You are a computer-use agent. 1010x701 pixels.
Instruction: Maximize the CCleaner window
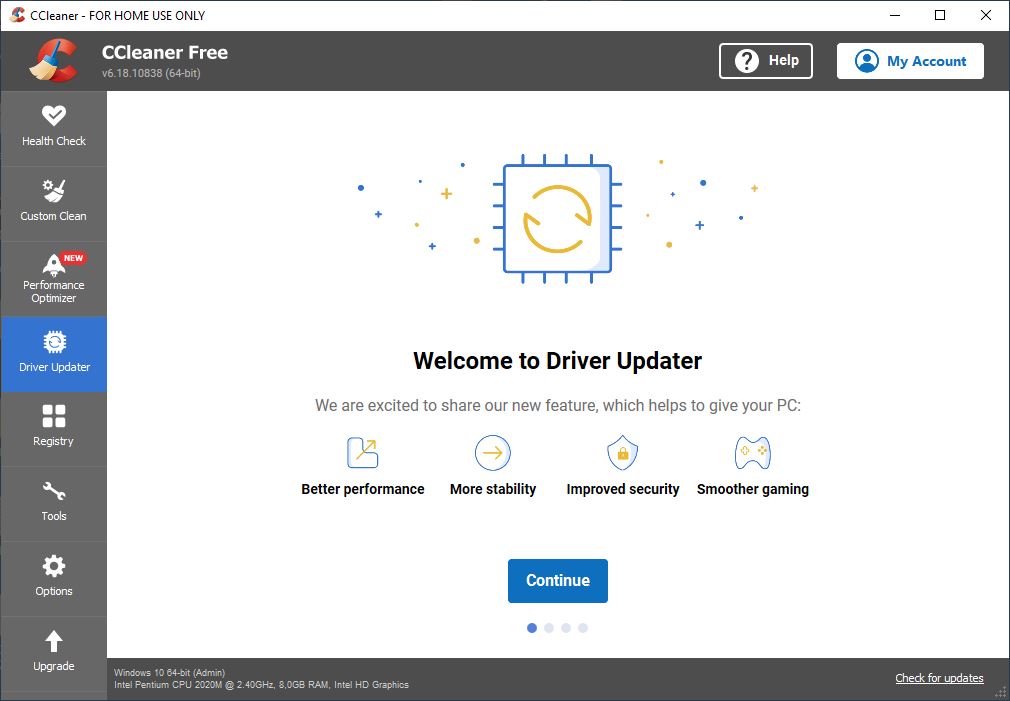tap(940, 15)
